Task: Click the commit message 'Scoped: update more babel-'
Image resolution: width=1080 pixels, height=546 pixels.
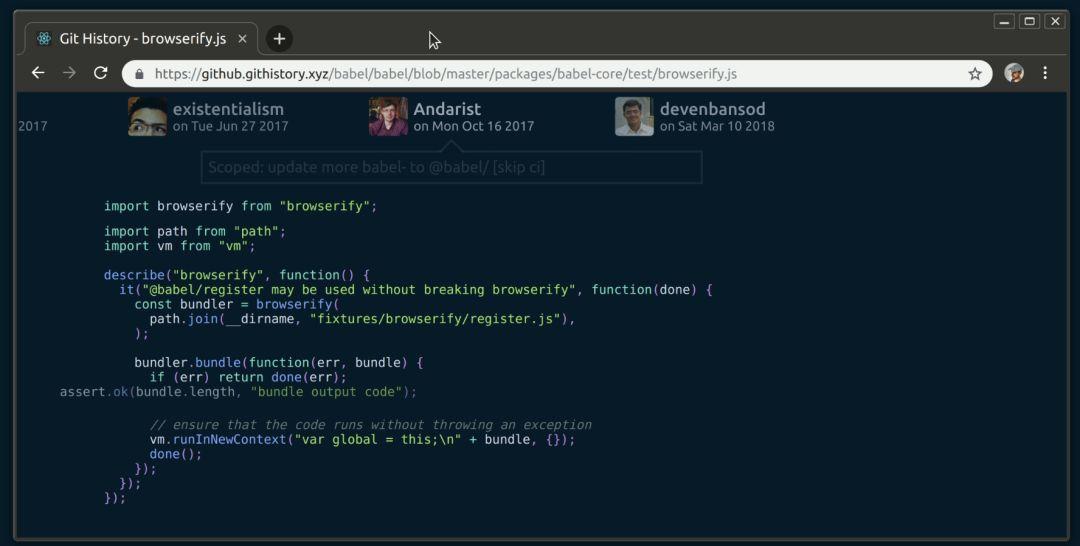Action: coord(451,167)
